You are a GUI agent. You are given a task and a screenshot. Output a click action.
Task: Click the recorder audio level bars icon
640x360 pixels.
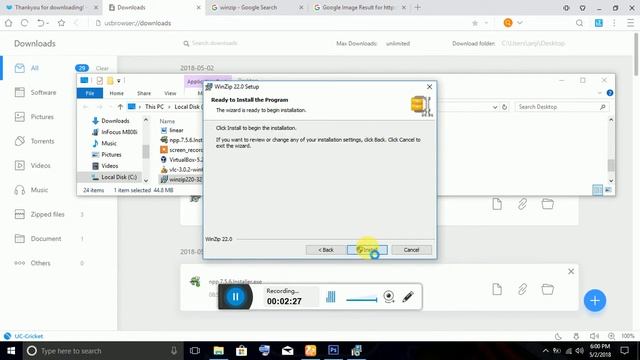(x=331, y=297)
